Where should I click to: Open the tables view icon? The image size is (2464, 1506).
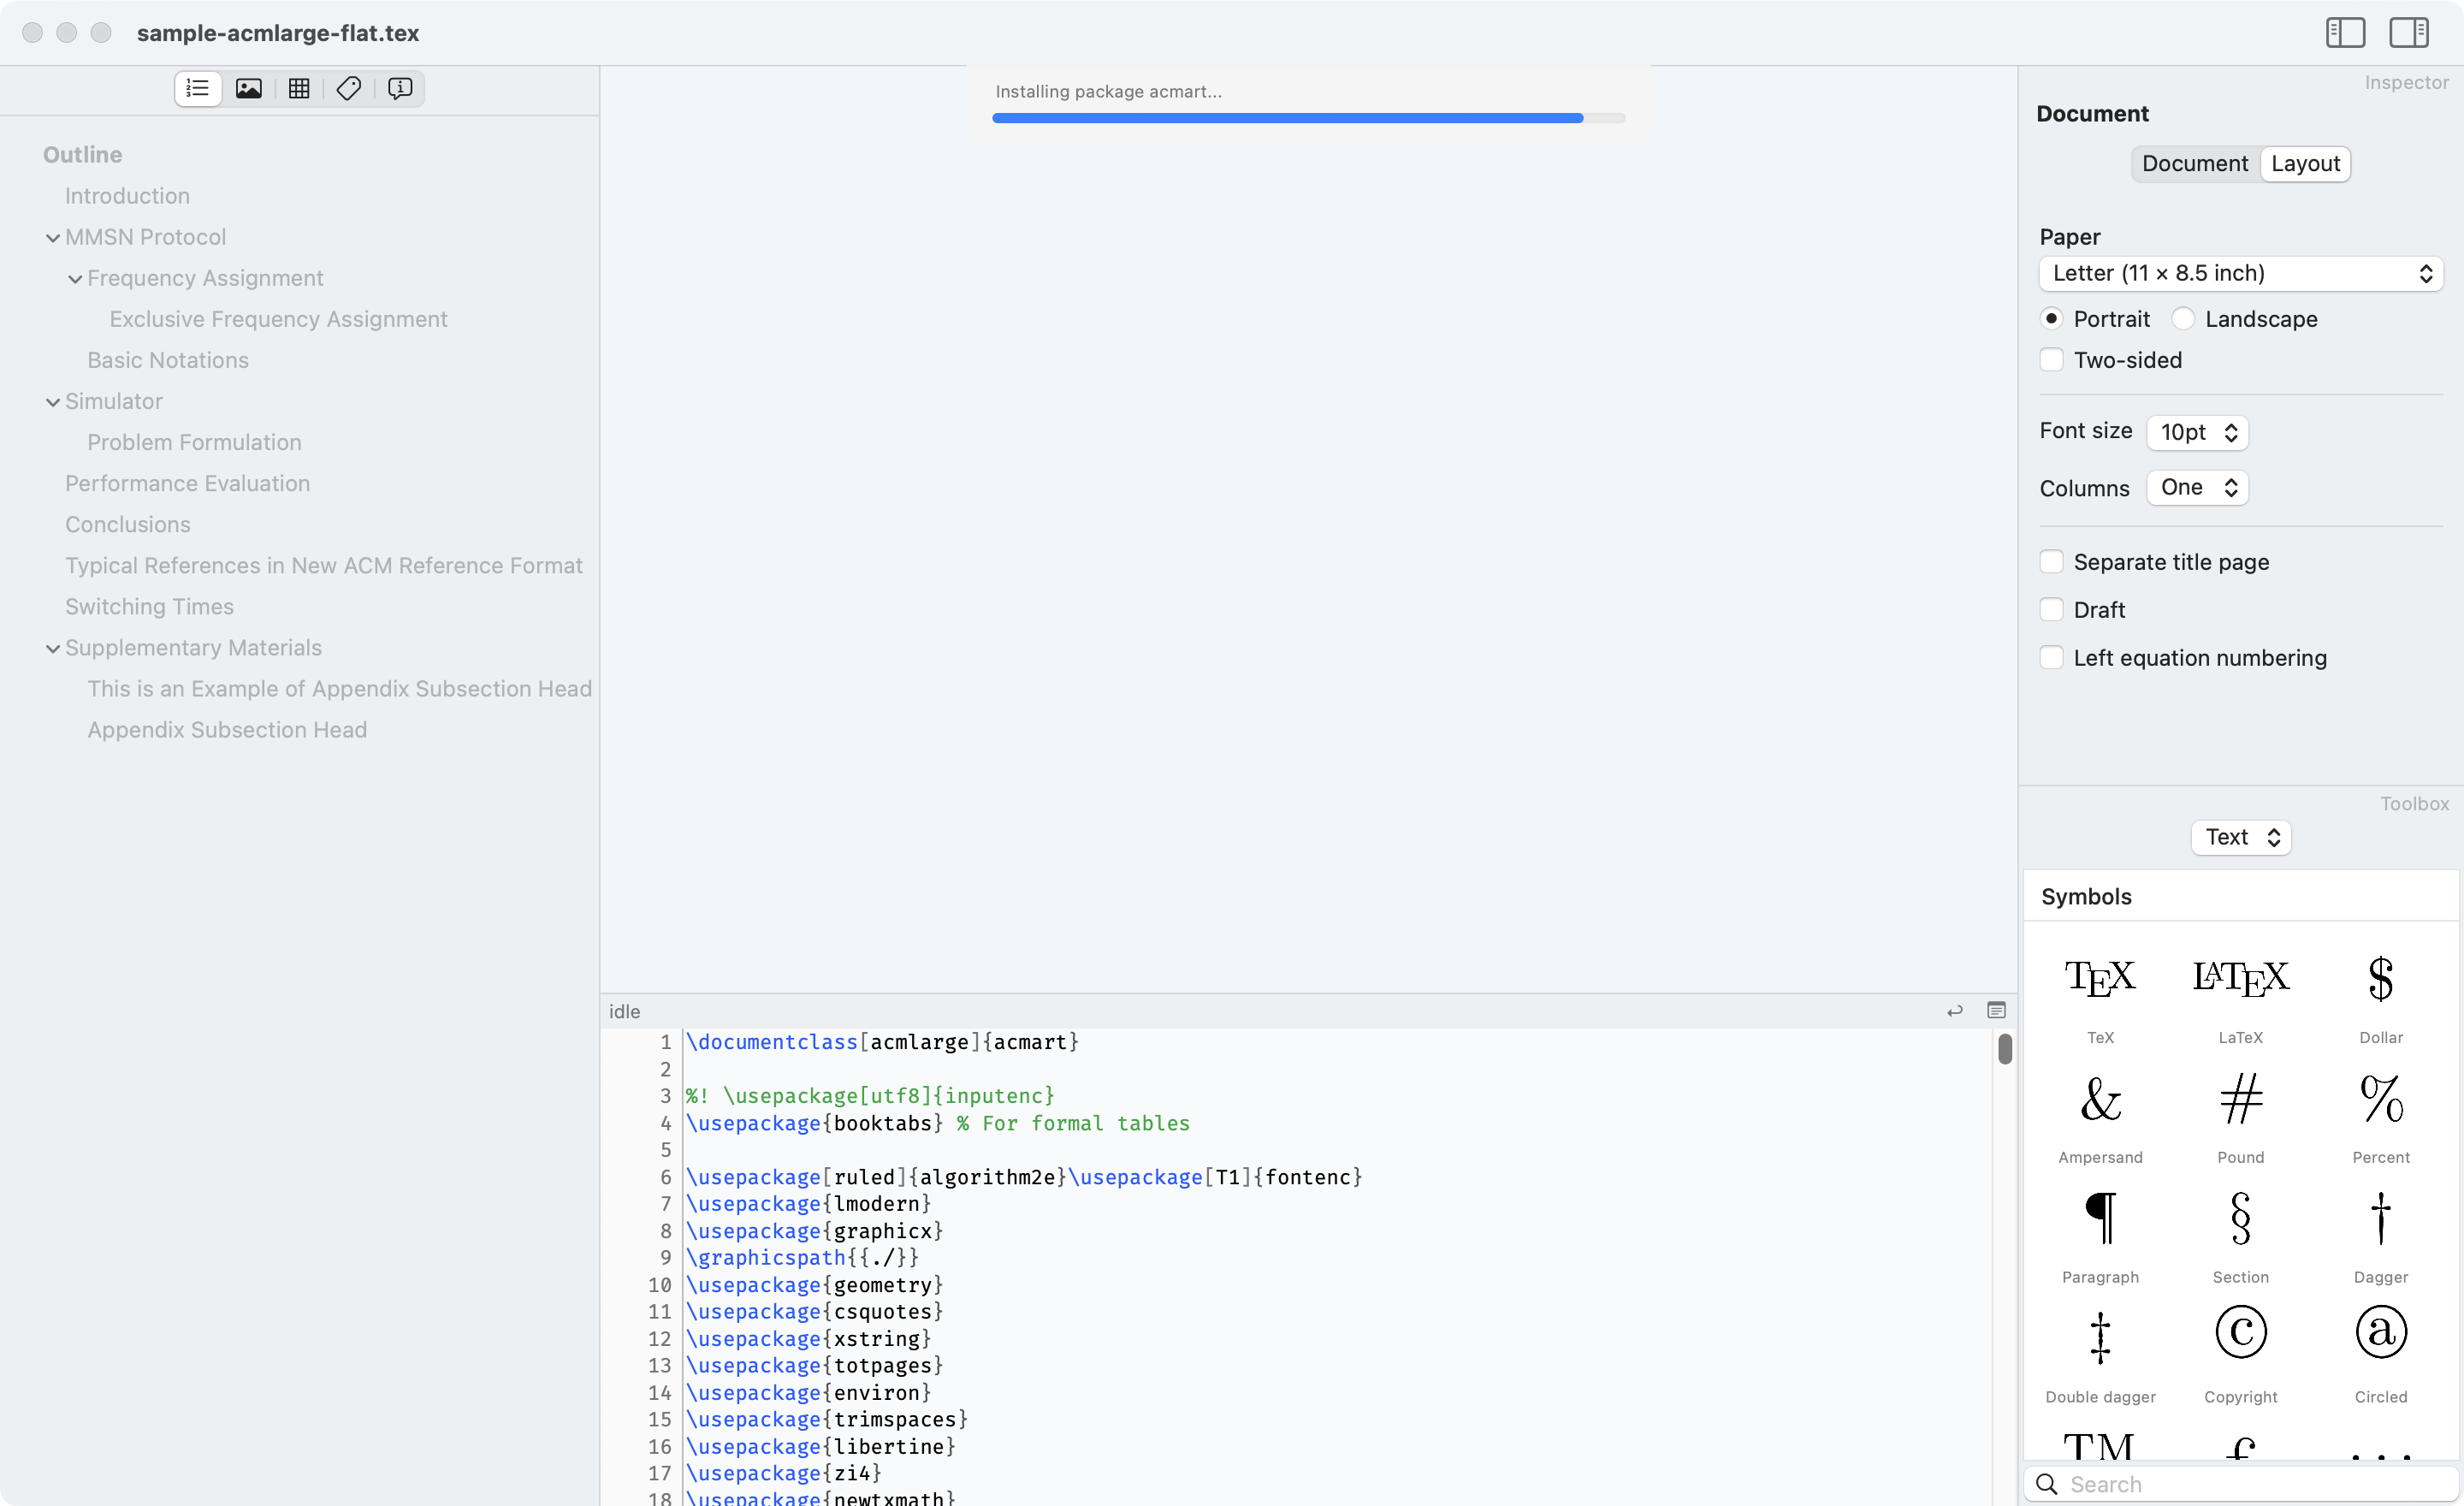(299, 89)
